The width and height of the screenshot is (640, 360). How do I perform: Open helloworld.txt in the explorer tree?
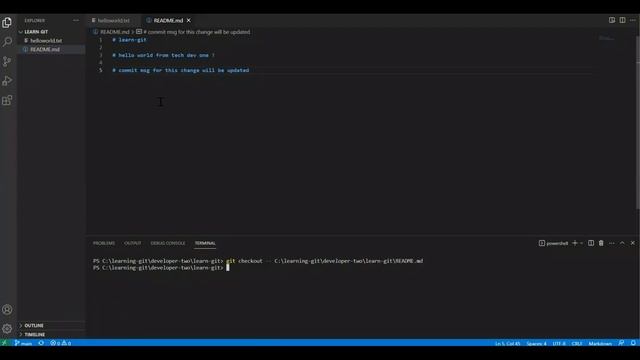tap(46, 40)
